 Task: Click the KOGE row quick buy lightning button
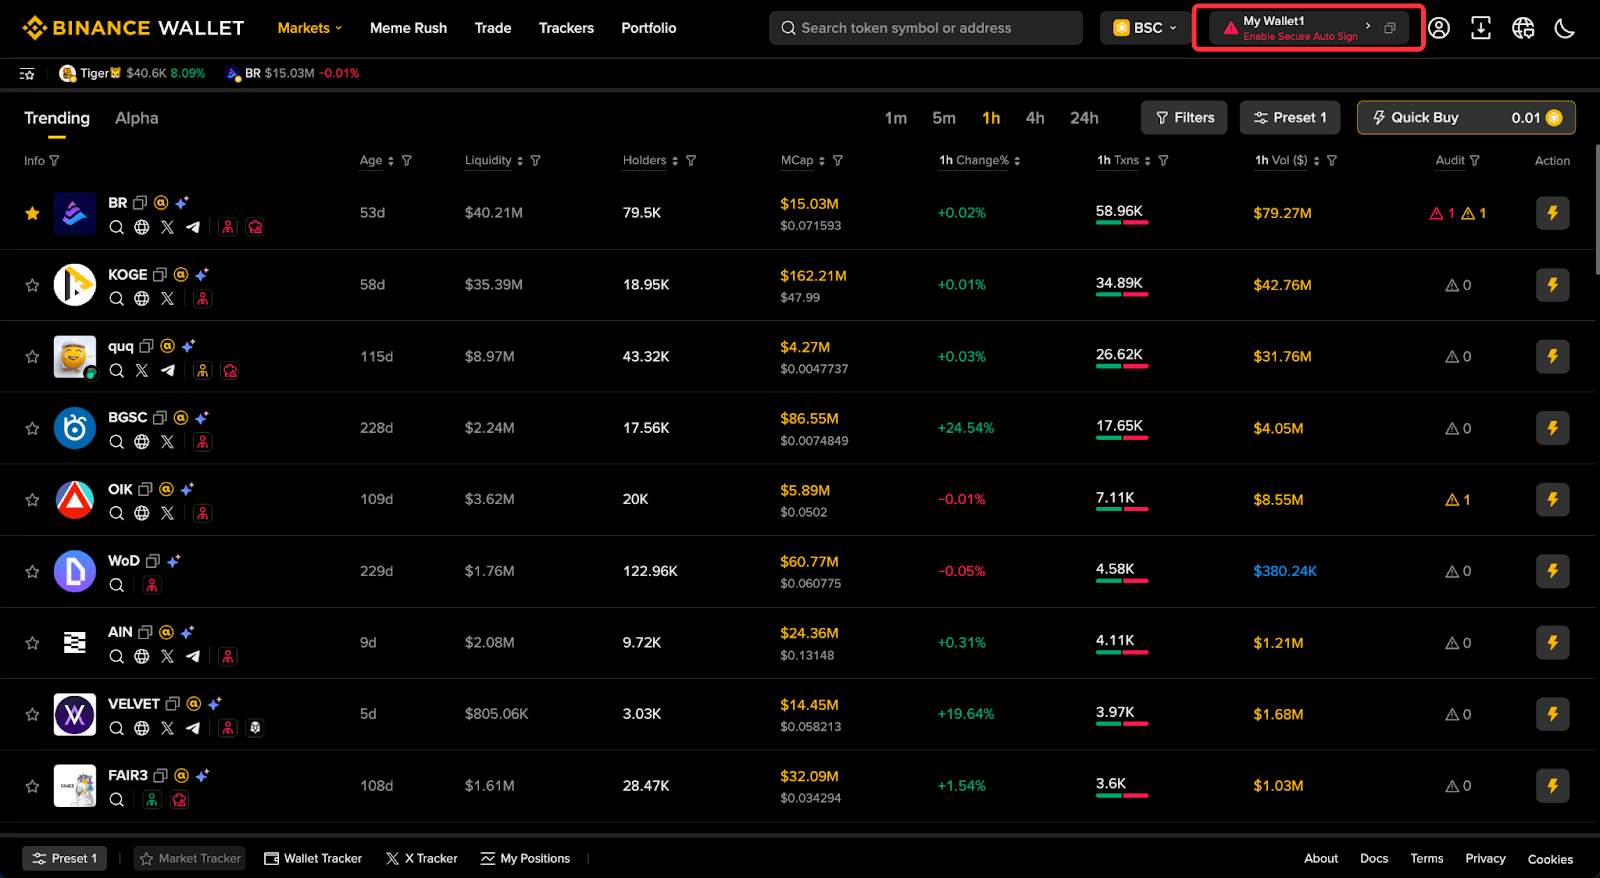tap(1553, 285)
